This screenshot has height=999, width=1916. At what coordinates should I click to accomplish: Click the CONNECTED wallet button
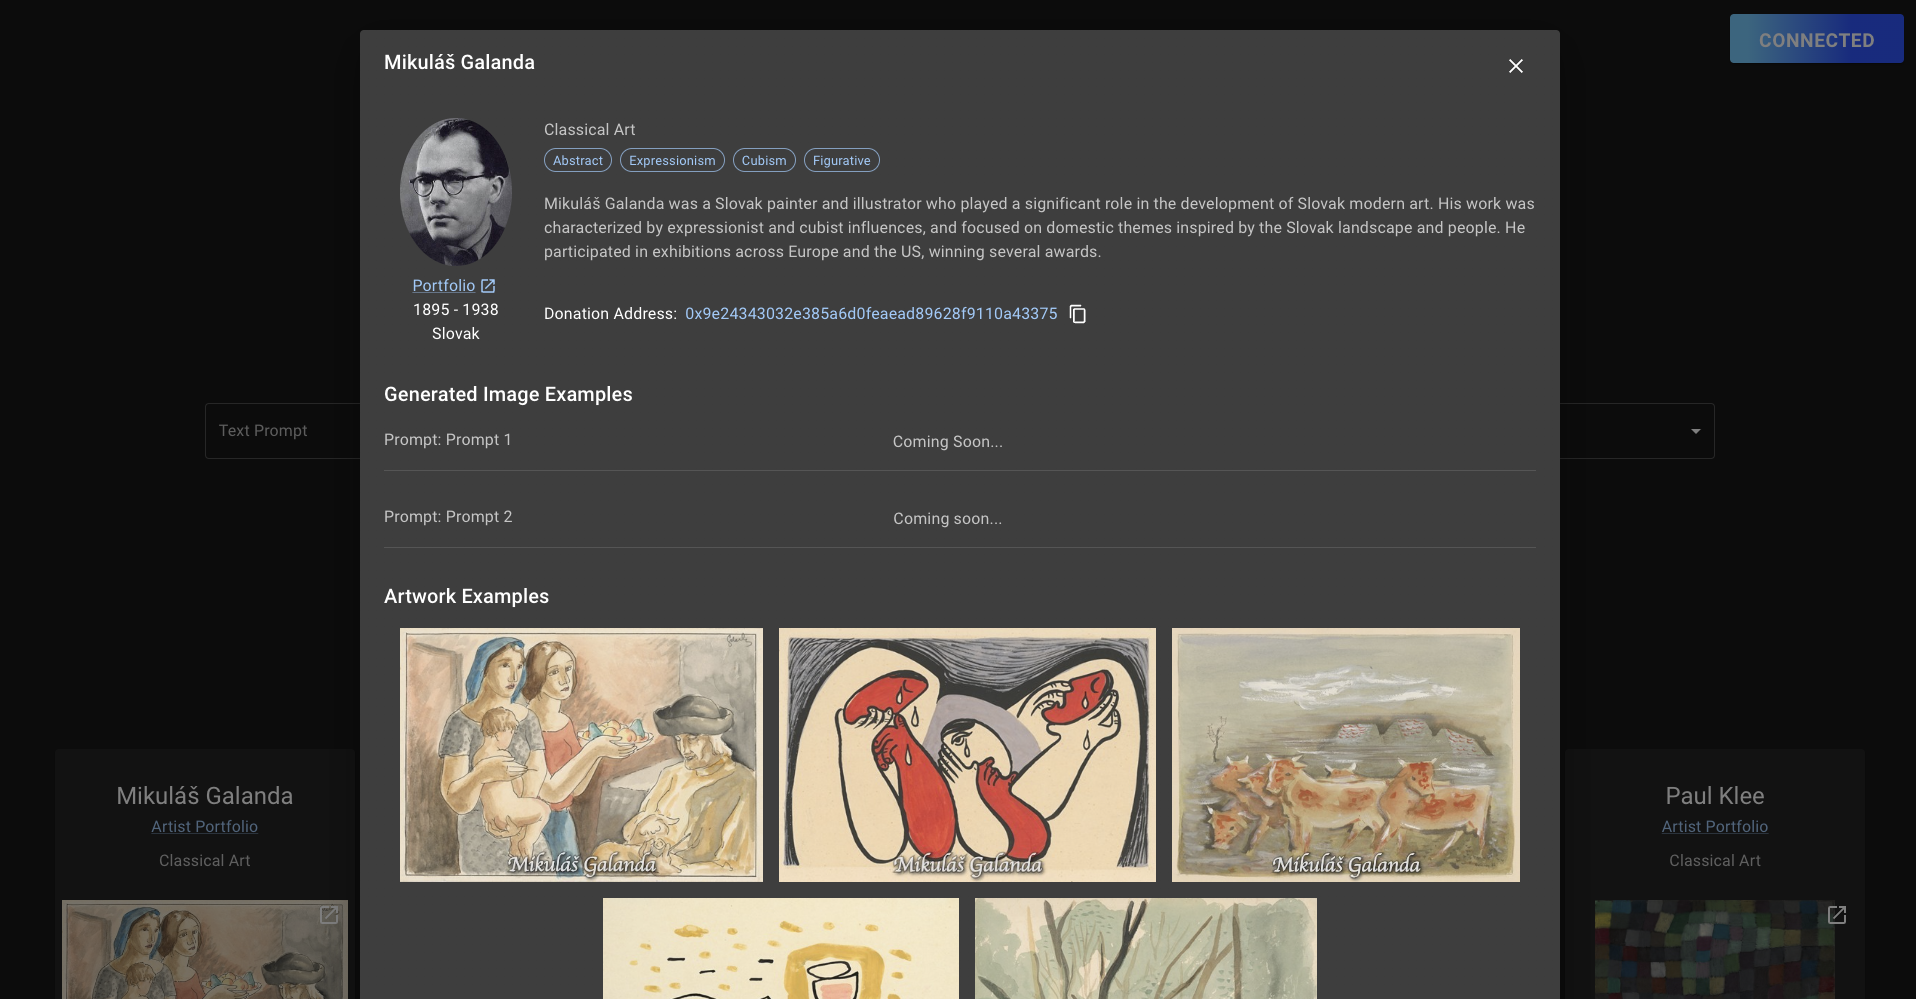[1817, 39]
